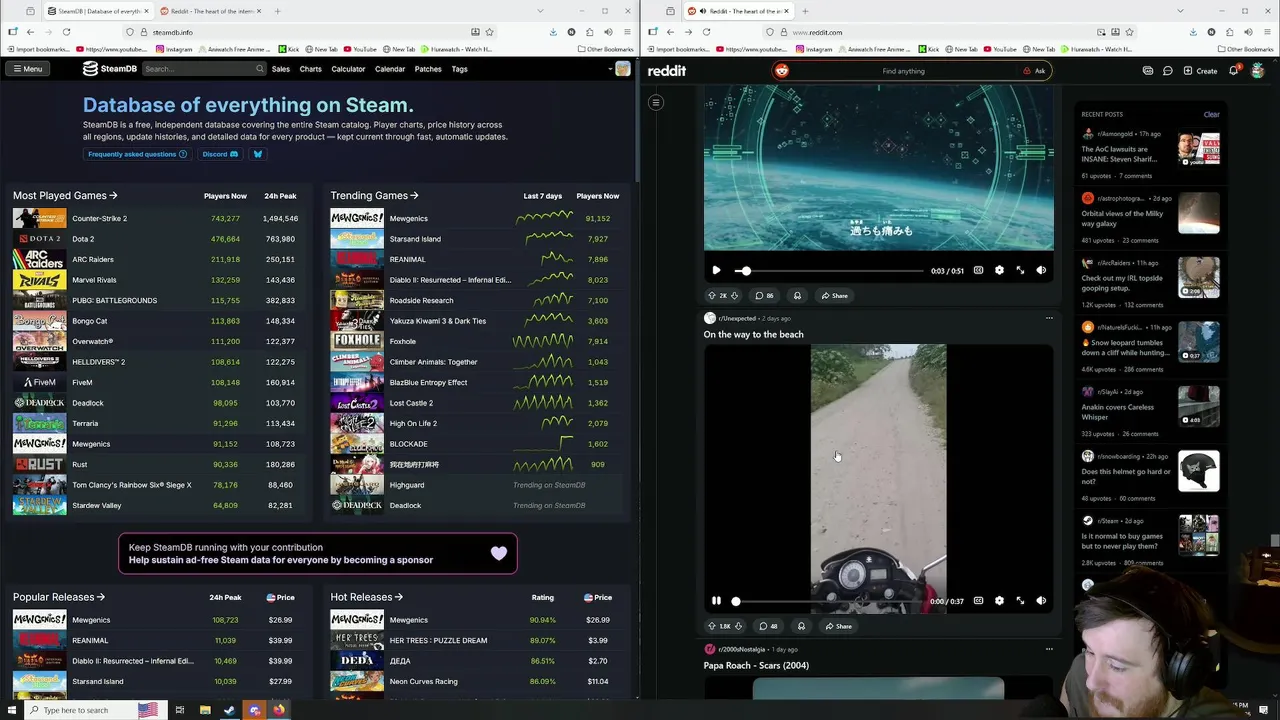This screenshot has width=1280, height=720.
Task: Expand the Trending Games list
Action: pos(374,196)
